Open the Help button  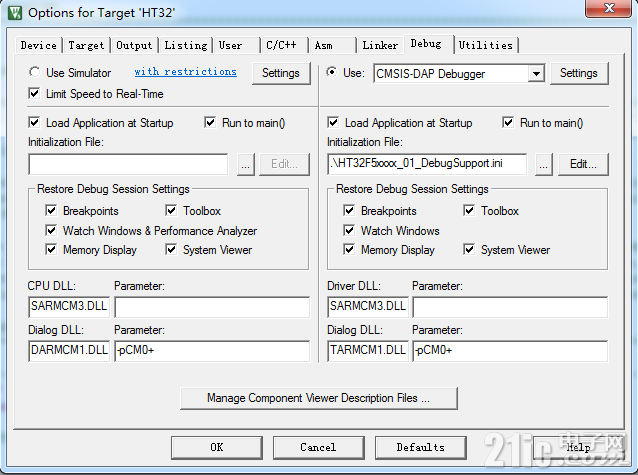[x=579, y=447]
